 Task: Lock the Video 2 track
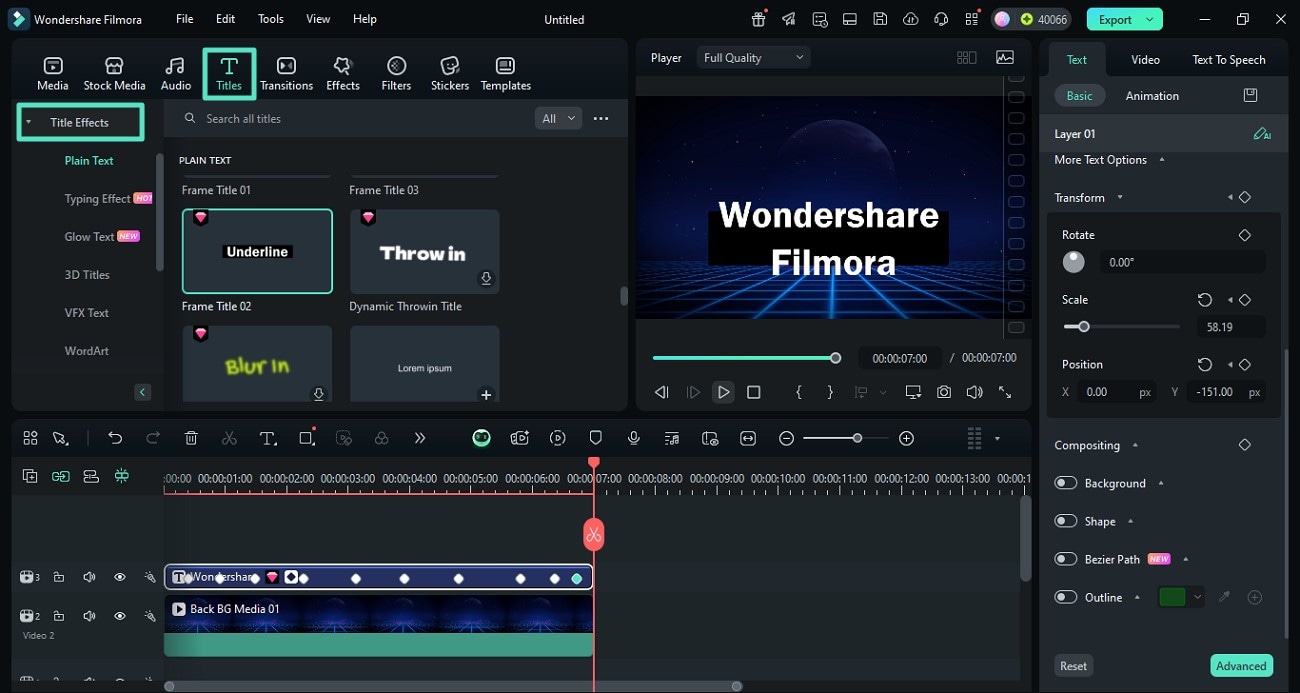[x=59, y=616]
